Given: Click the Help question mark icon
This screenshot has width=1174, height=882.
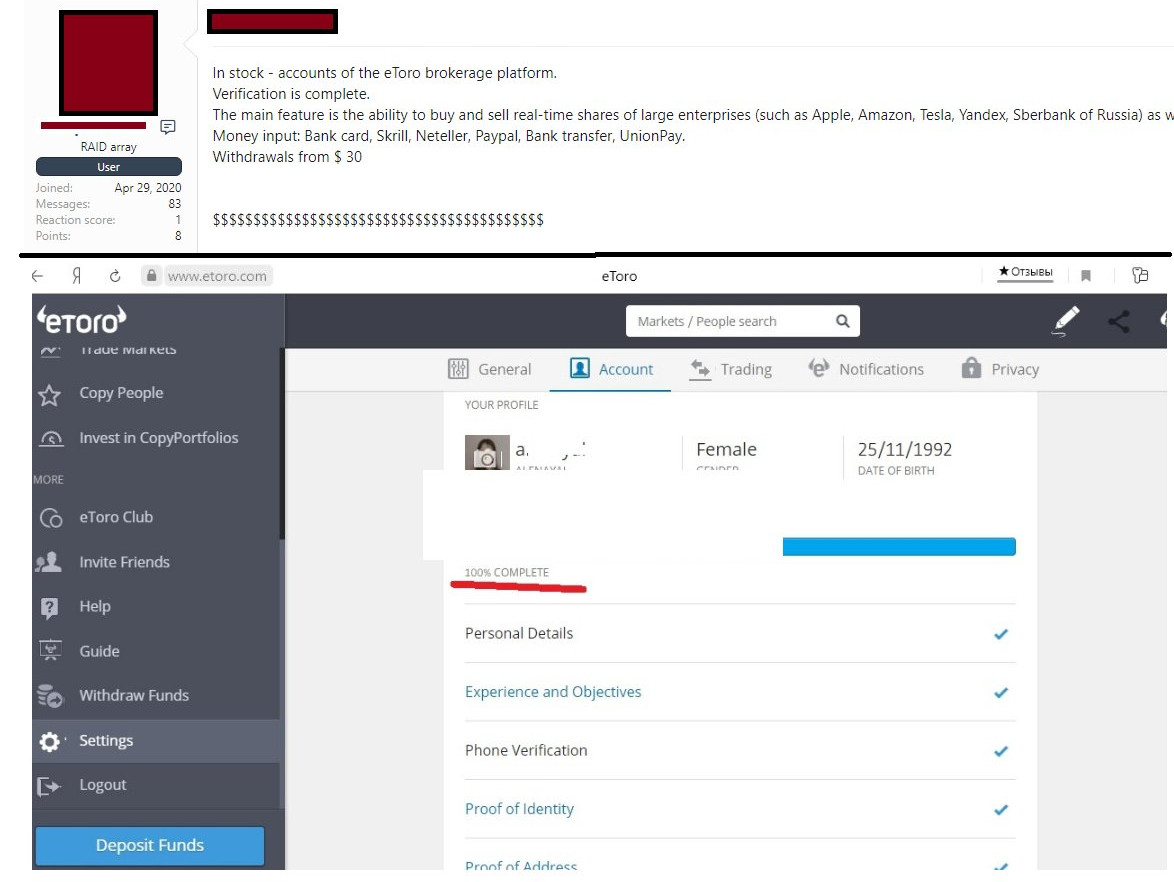Looking at the screenshot, I should [x=49, y=608].
